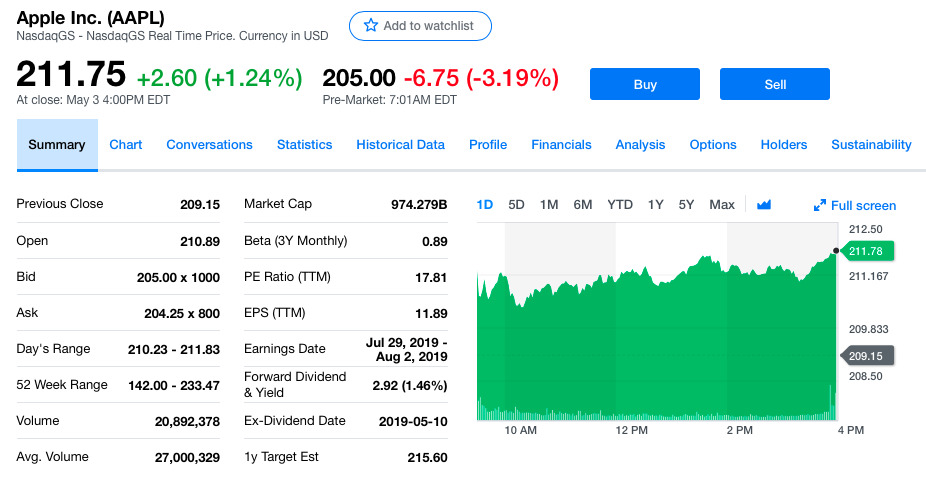Click the star icon in Add to watchlist
Viewport: 926px width, 477px height.
pos(371,25)
